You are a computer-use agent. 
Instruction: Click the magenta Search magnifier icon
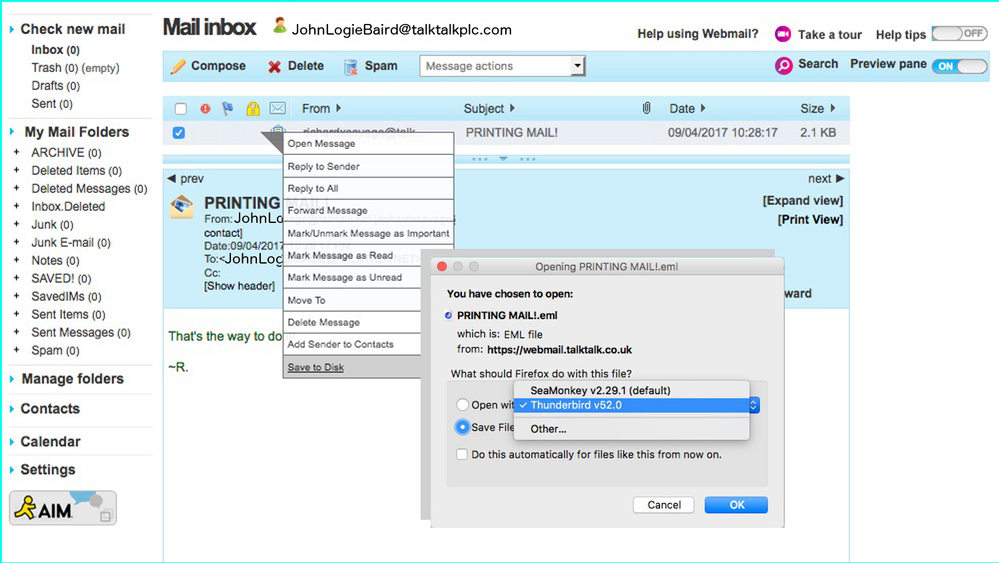783,65
